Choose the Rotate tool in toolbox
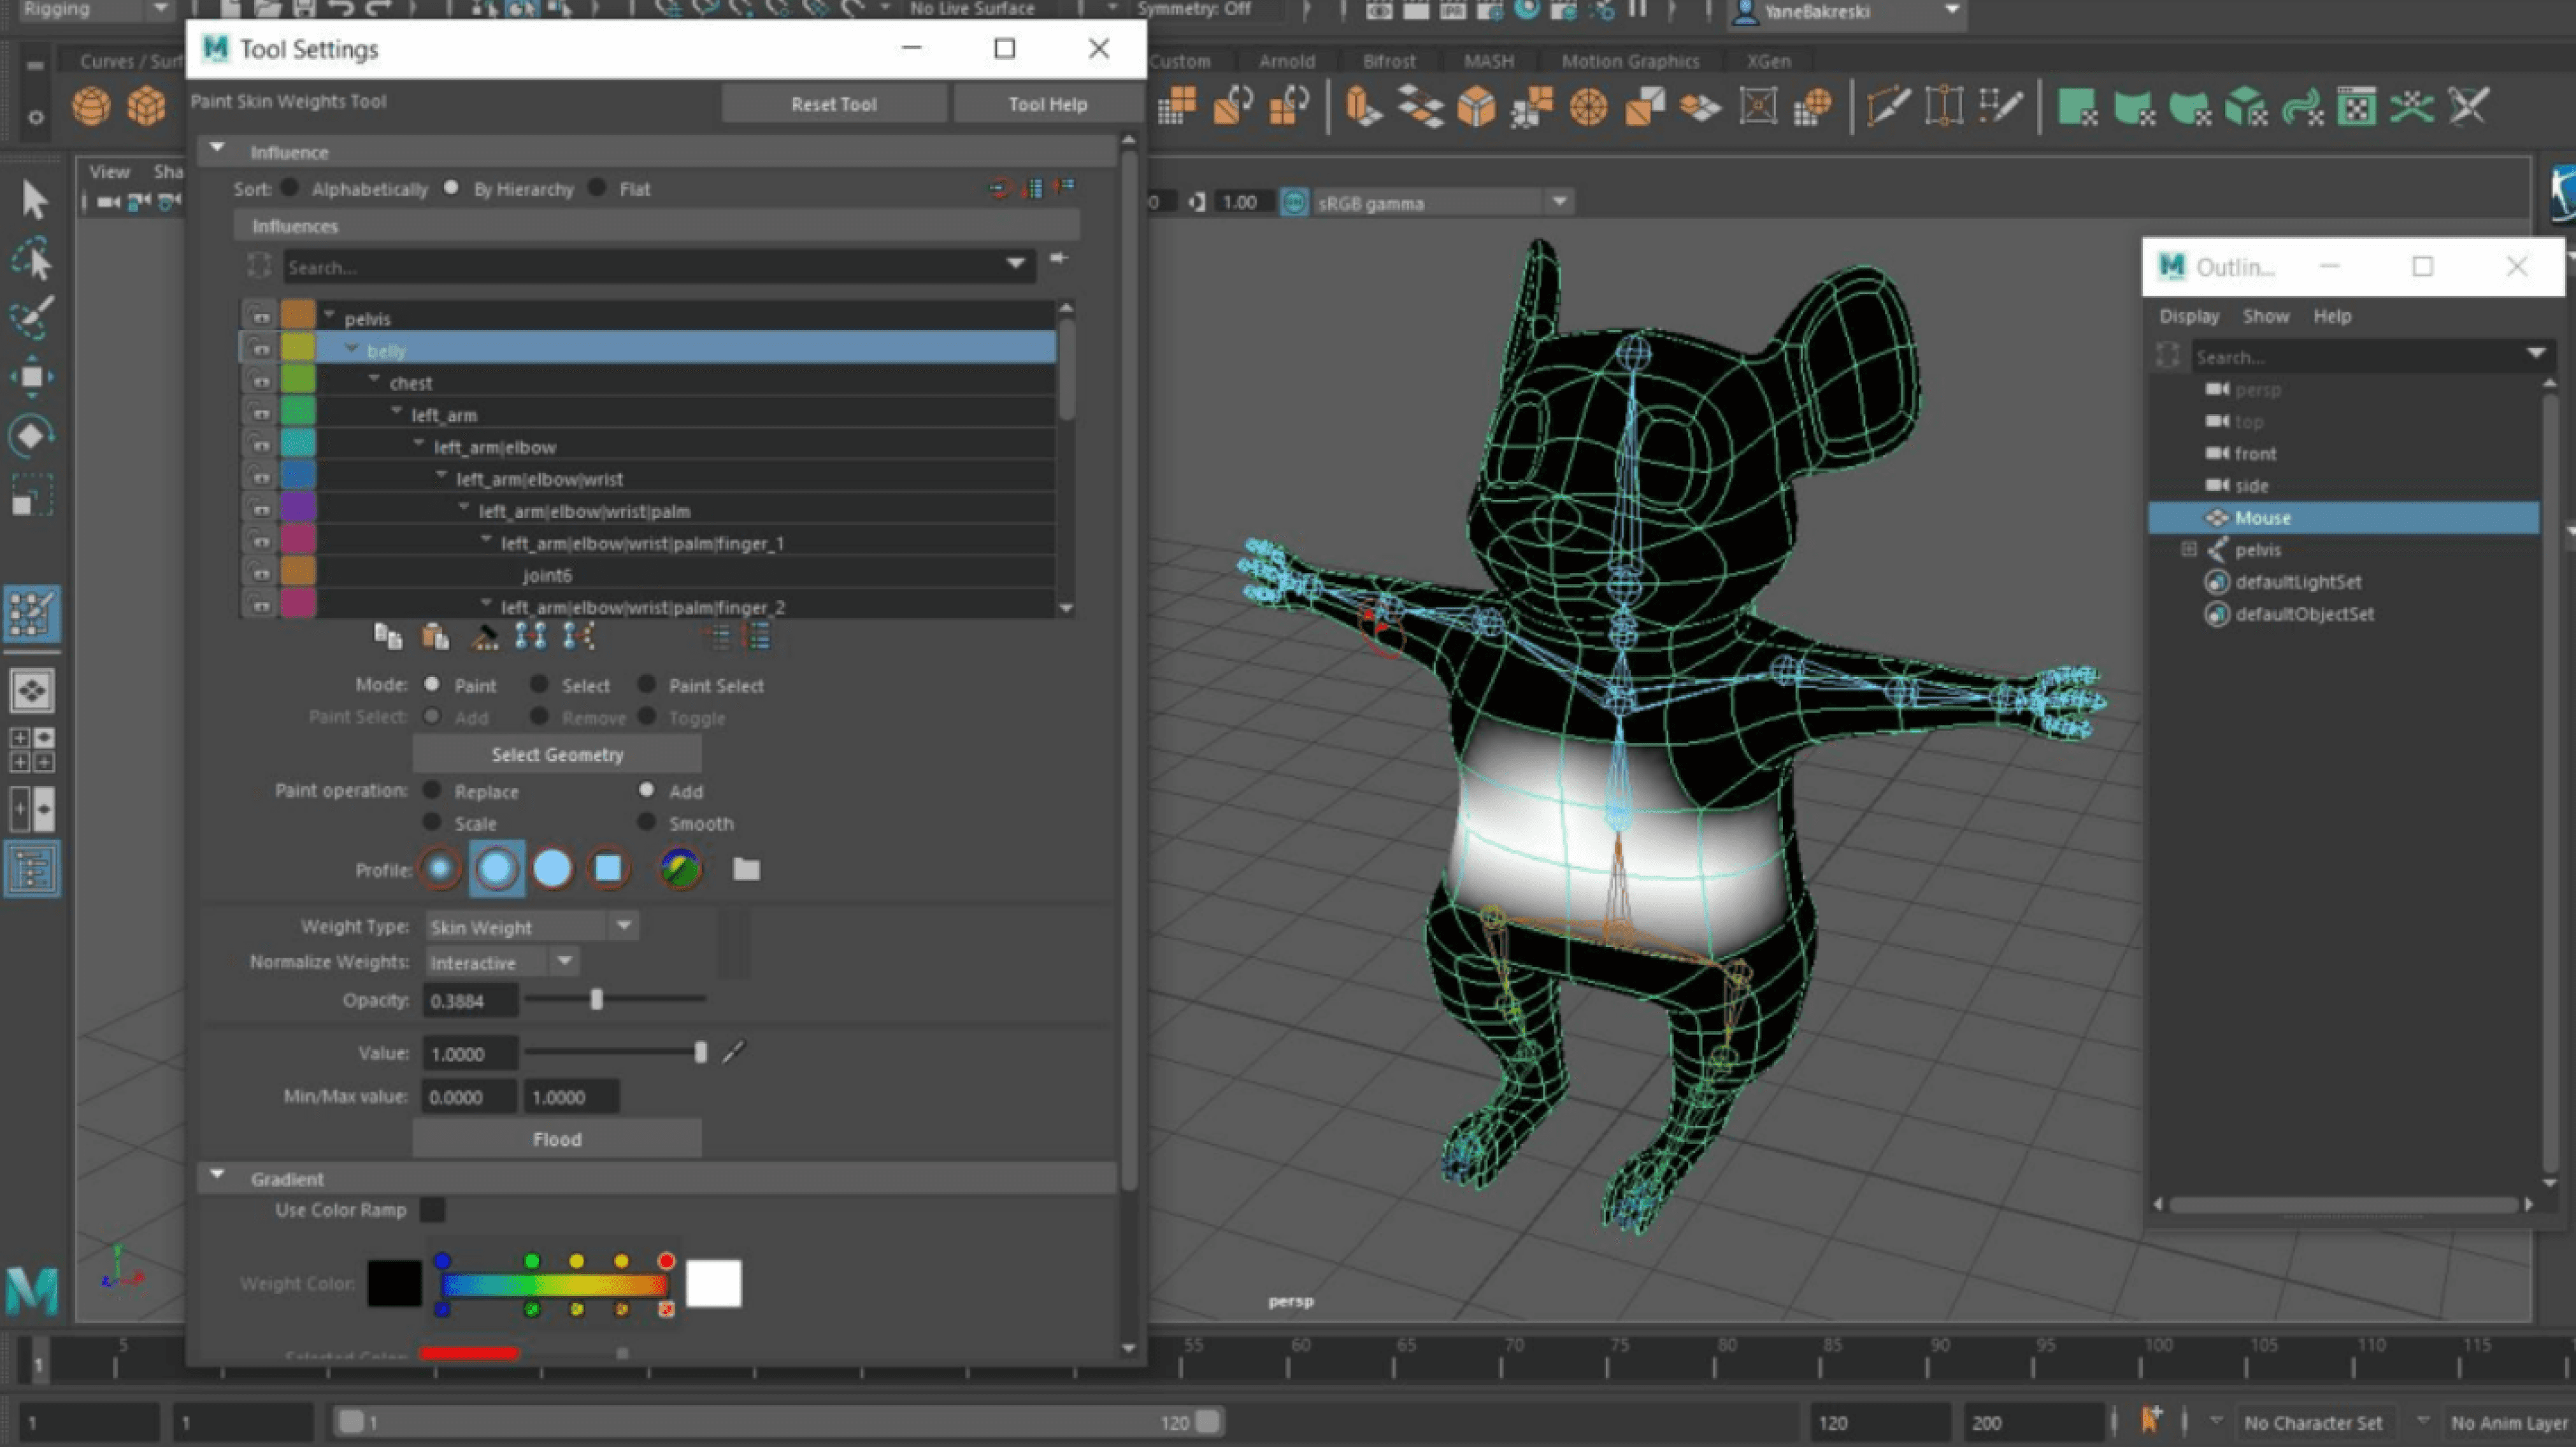Screen dimensions: 2576x1447 click(32, 436)
